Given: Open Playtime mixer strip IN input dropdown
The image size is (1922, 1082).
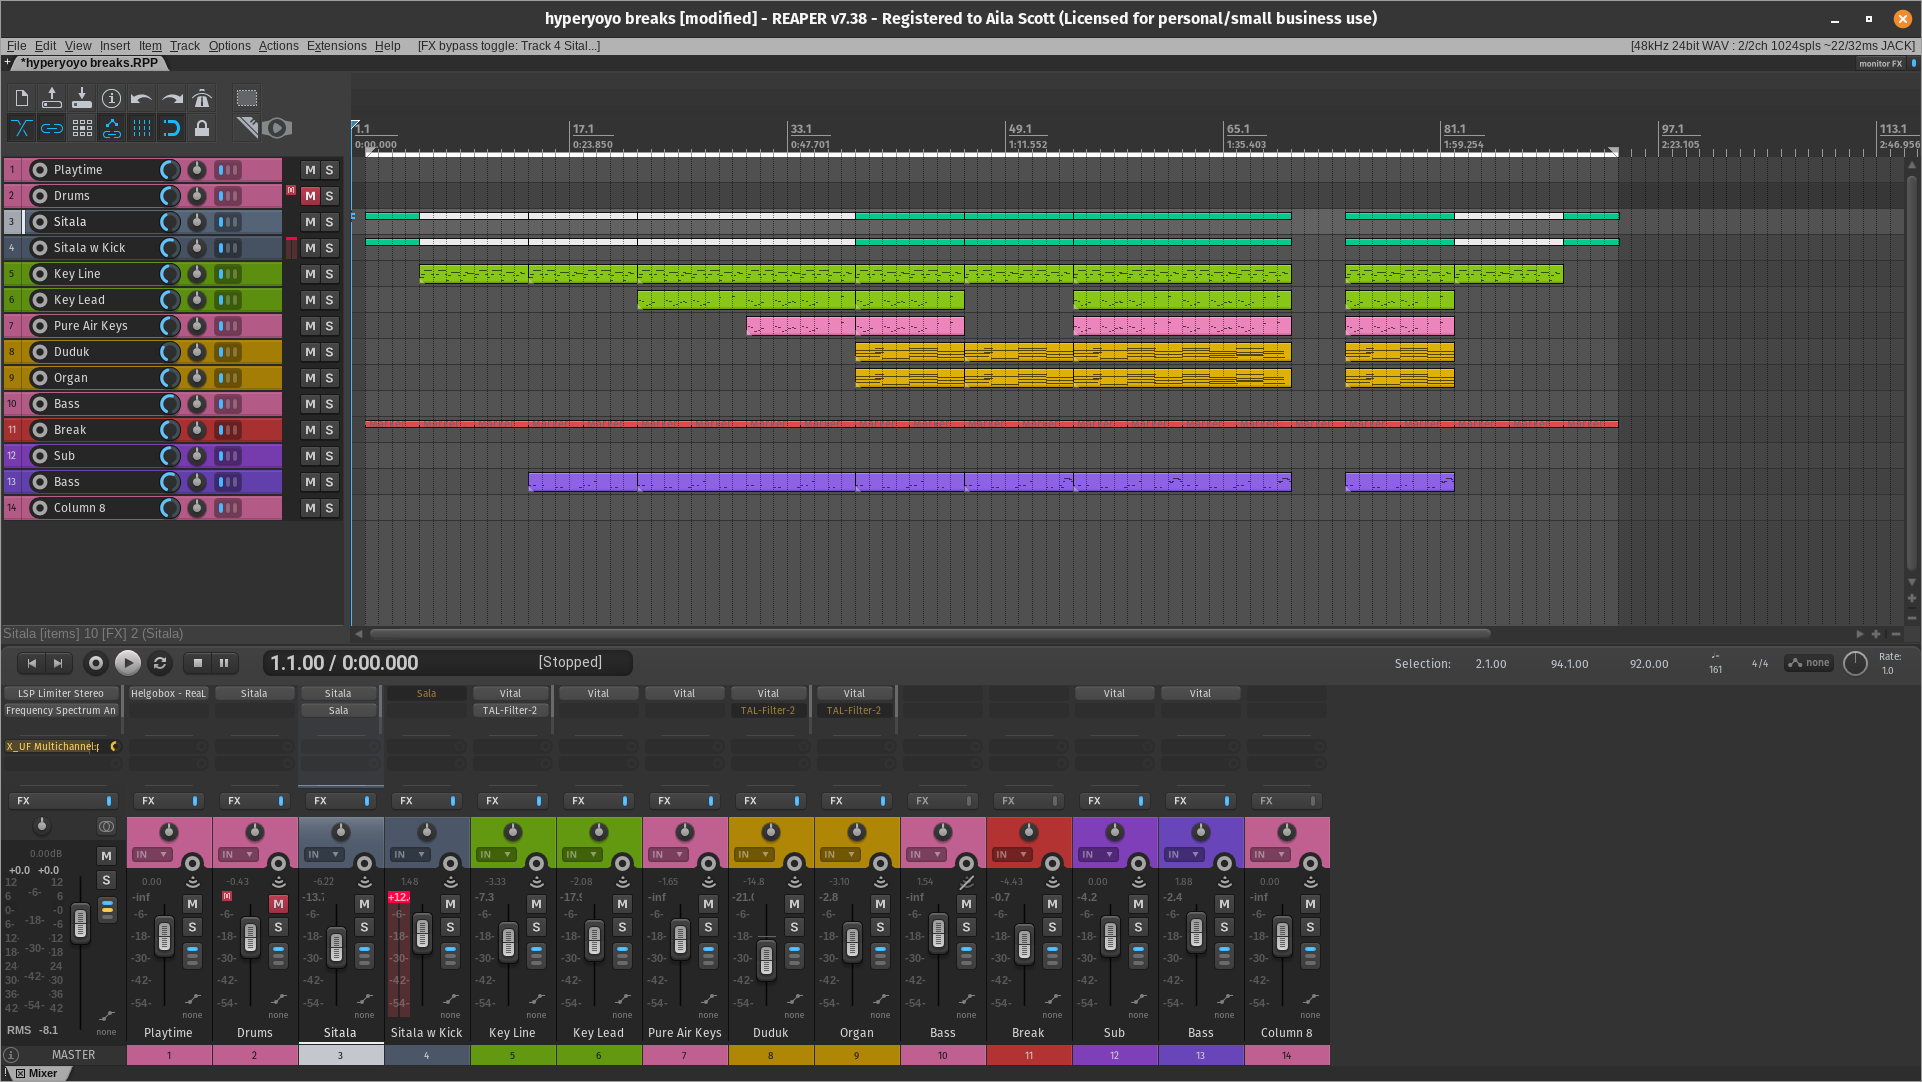Looking at the screenshot, I should [x=152, y=855].
